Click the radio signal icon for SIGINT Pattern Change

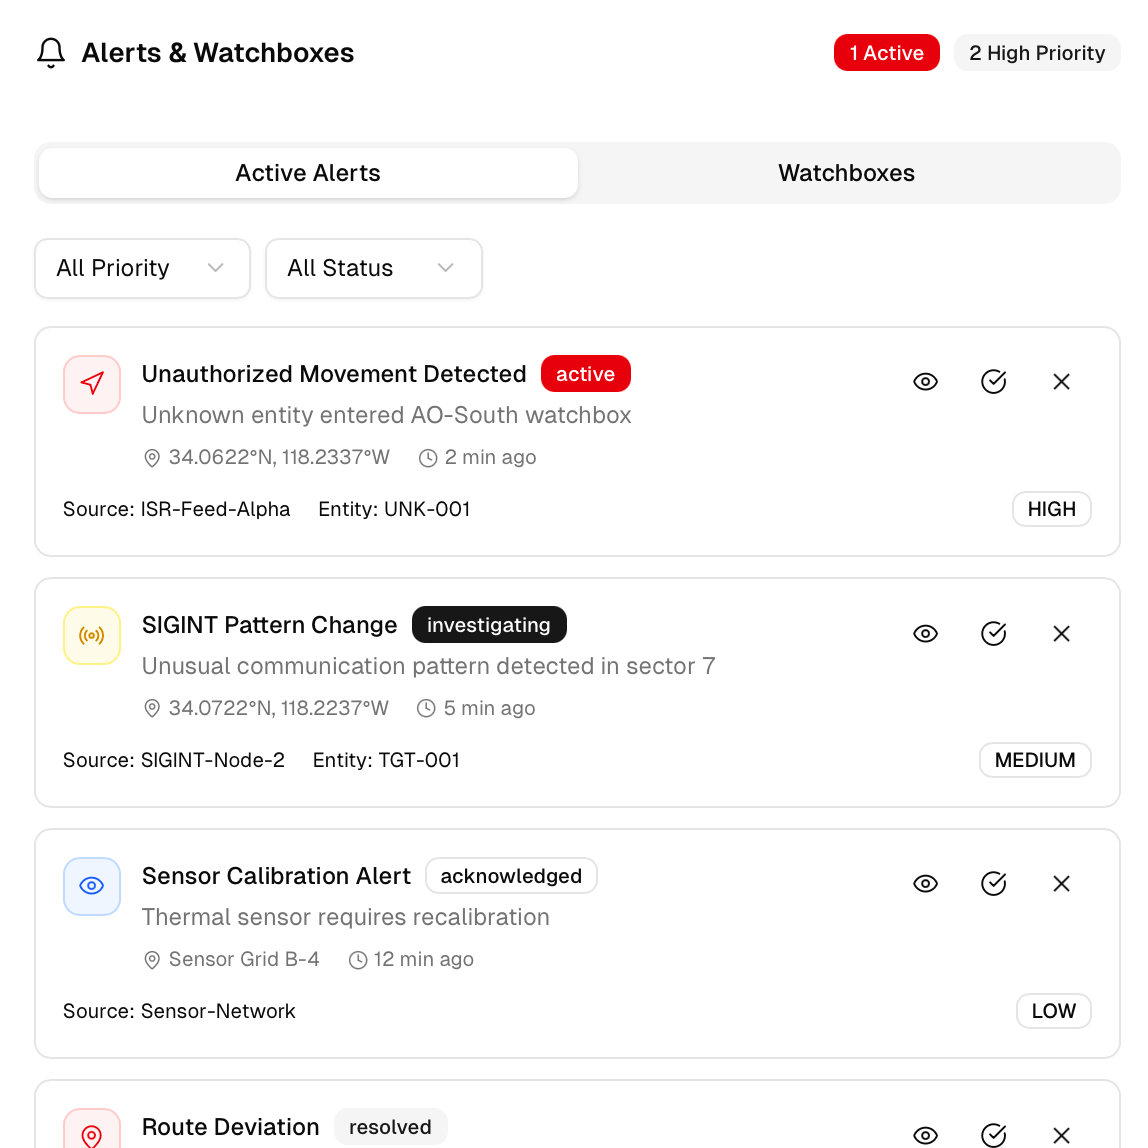point(92,635)
